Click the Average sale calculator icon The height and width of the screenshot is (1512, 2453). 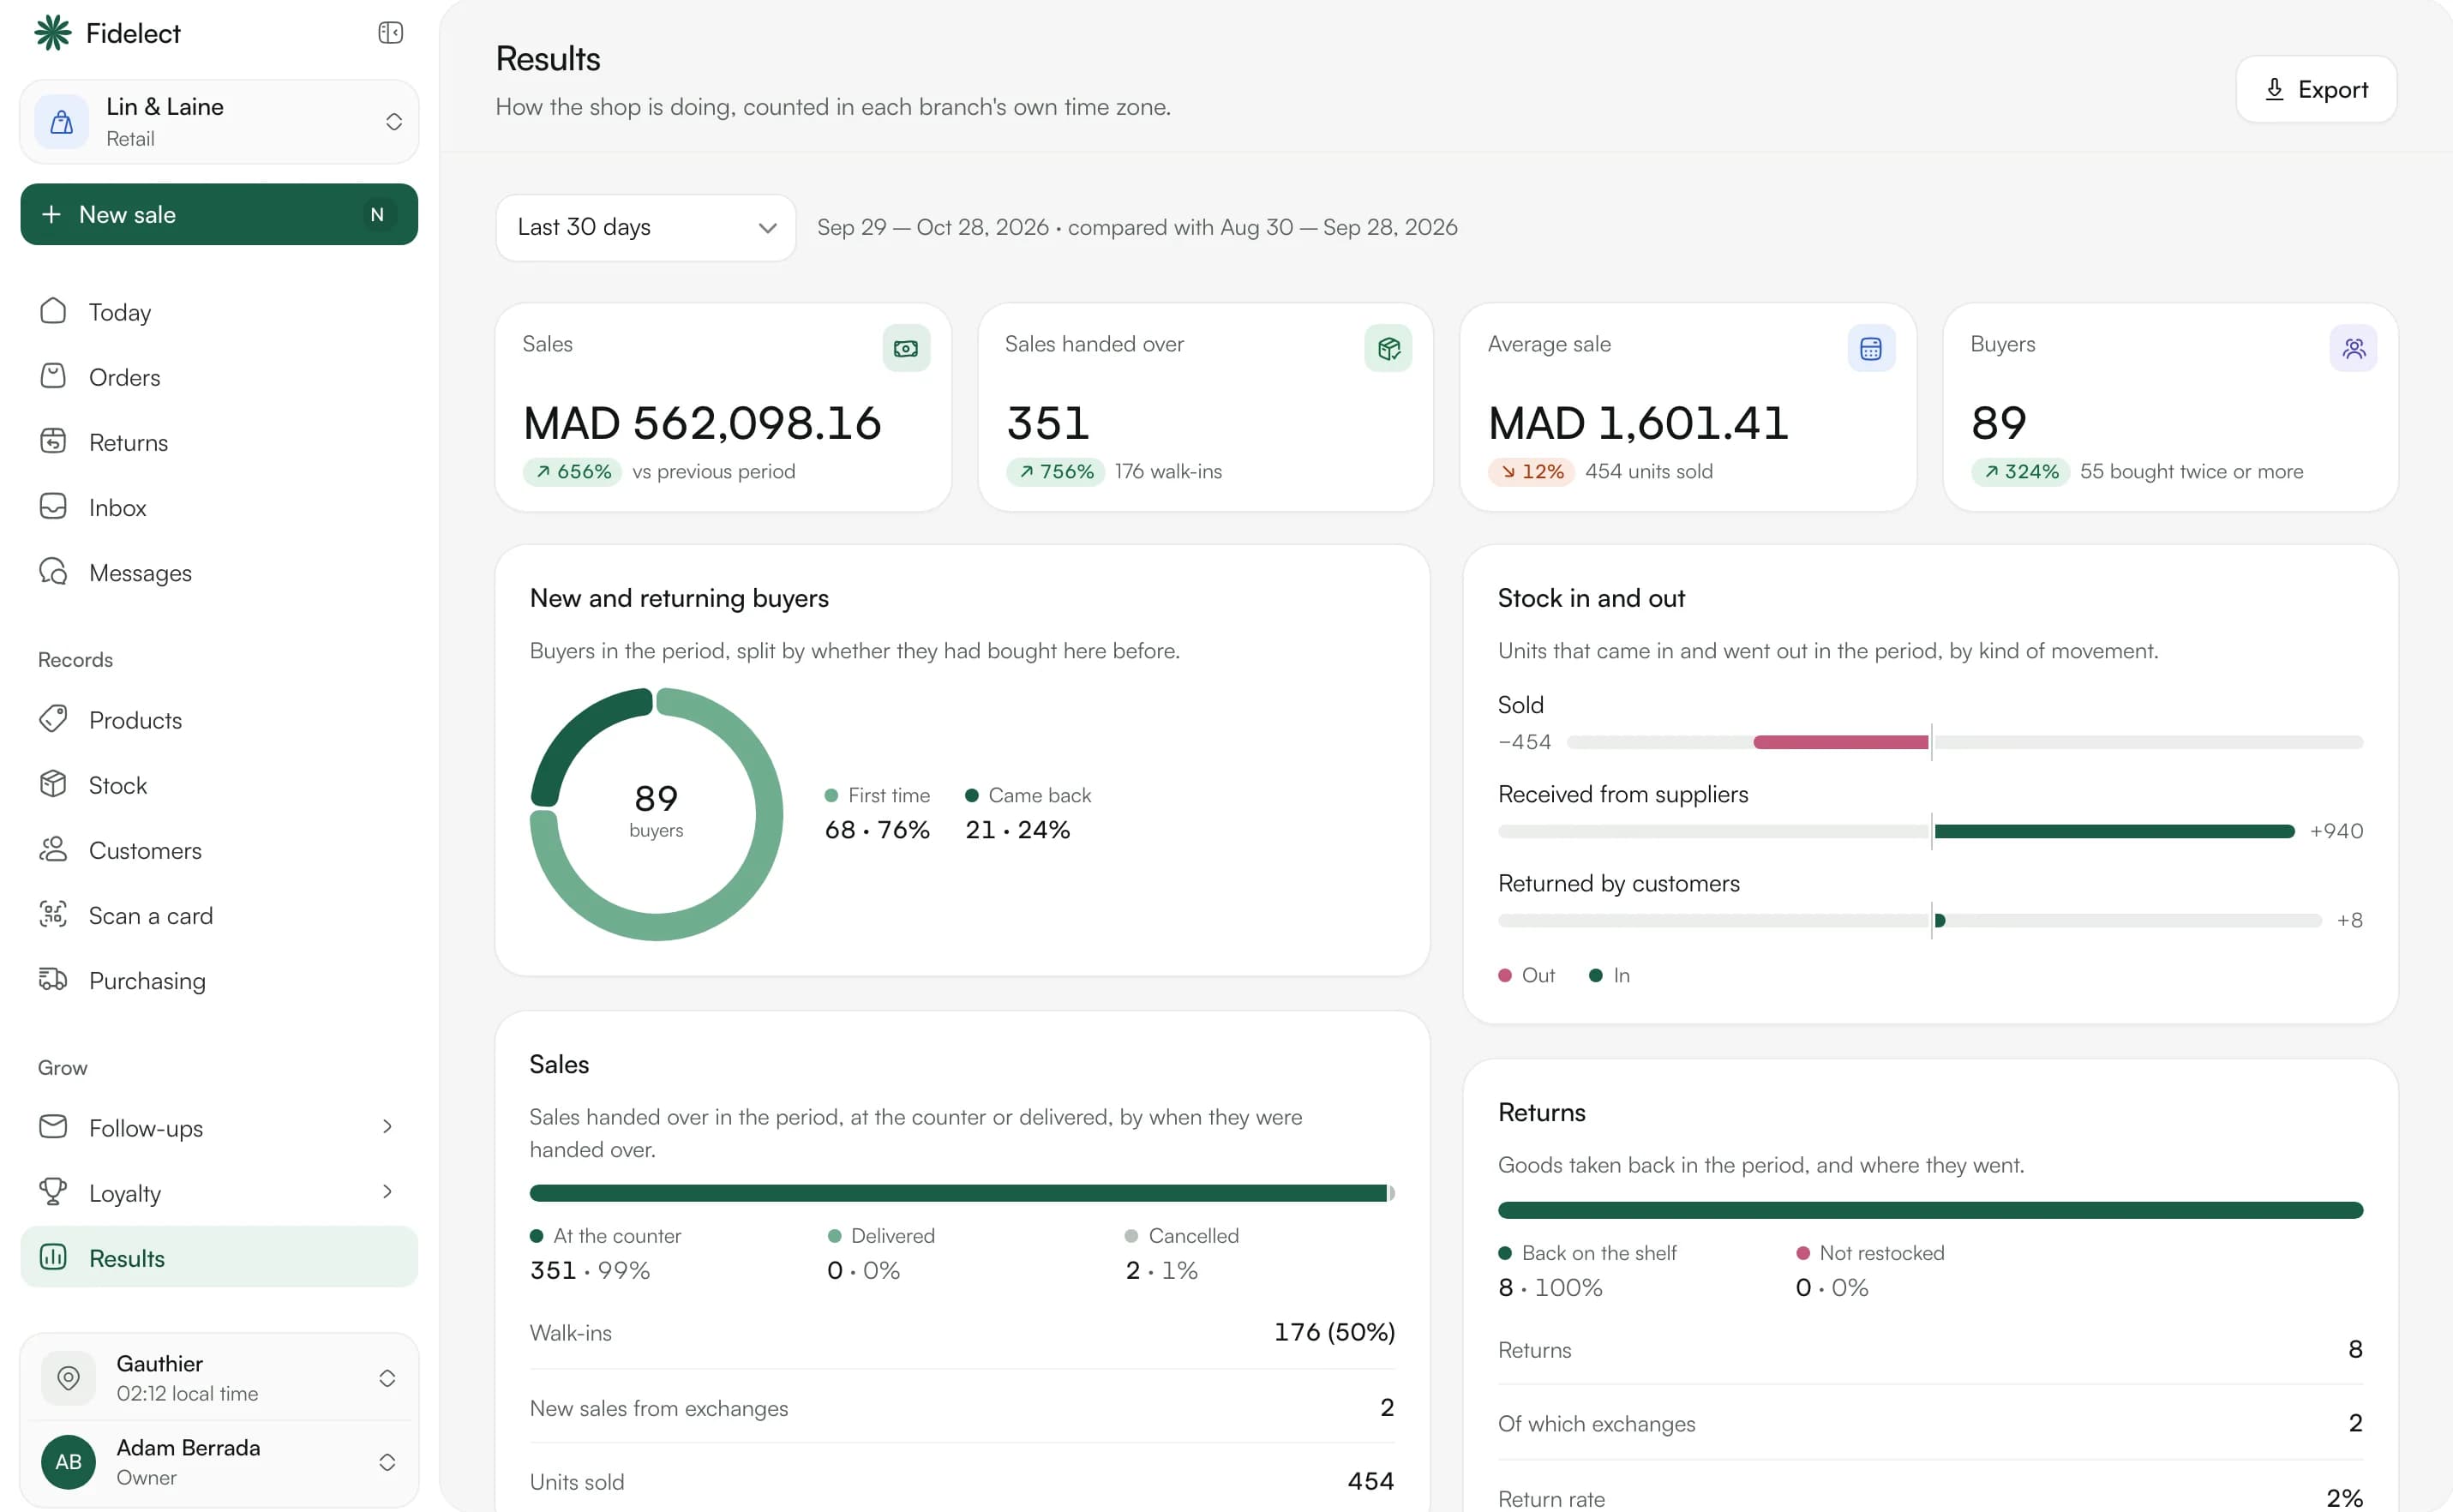1871,348
